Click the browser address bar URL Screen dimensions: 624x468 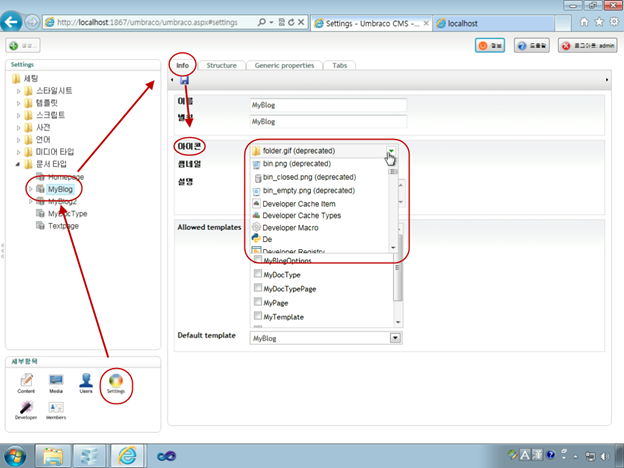pyautogui.click(x=147, y=23)
